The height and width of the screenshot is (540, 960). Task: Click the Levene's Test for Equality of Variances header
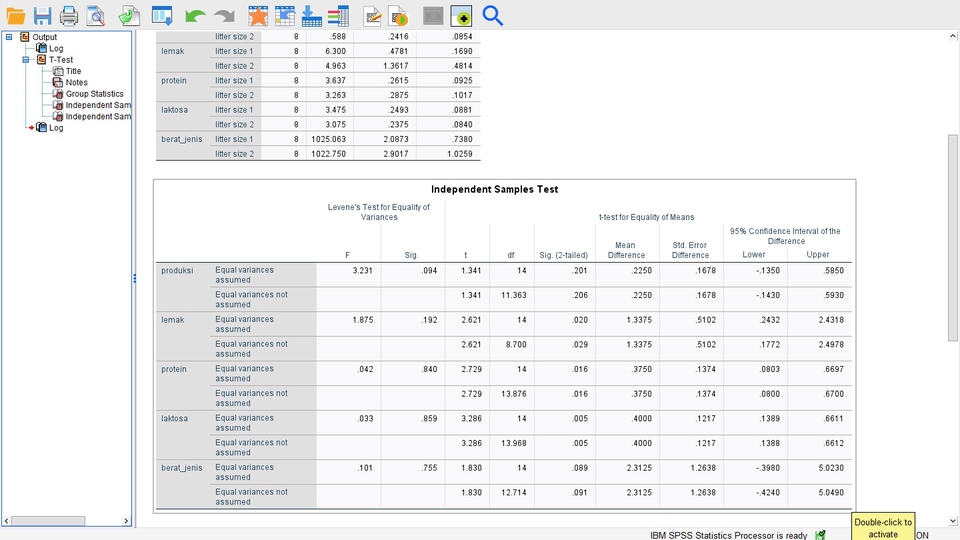pyautogui.click(x=378, y=212)
